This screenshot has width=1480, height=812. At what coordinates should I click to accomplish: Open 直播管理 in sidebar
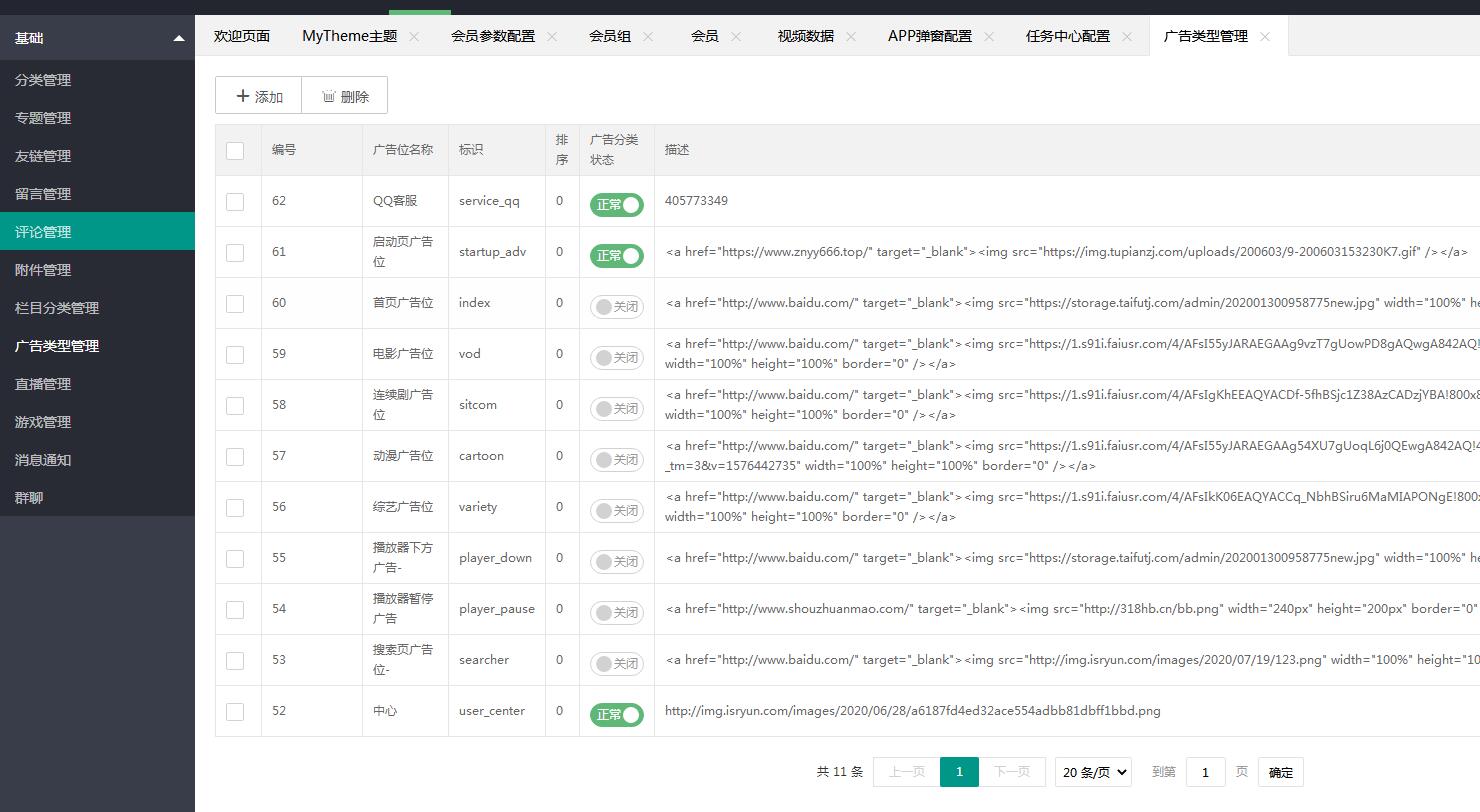click(97, 384)
